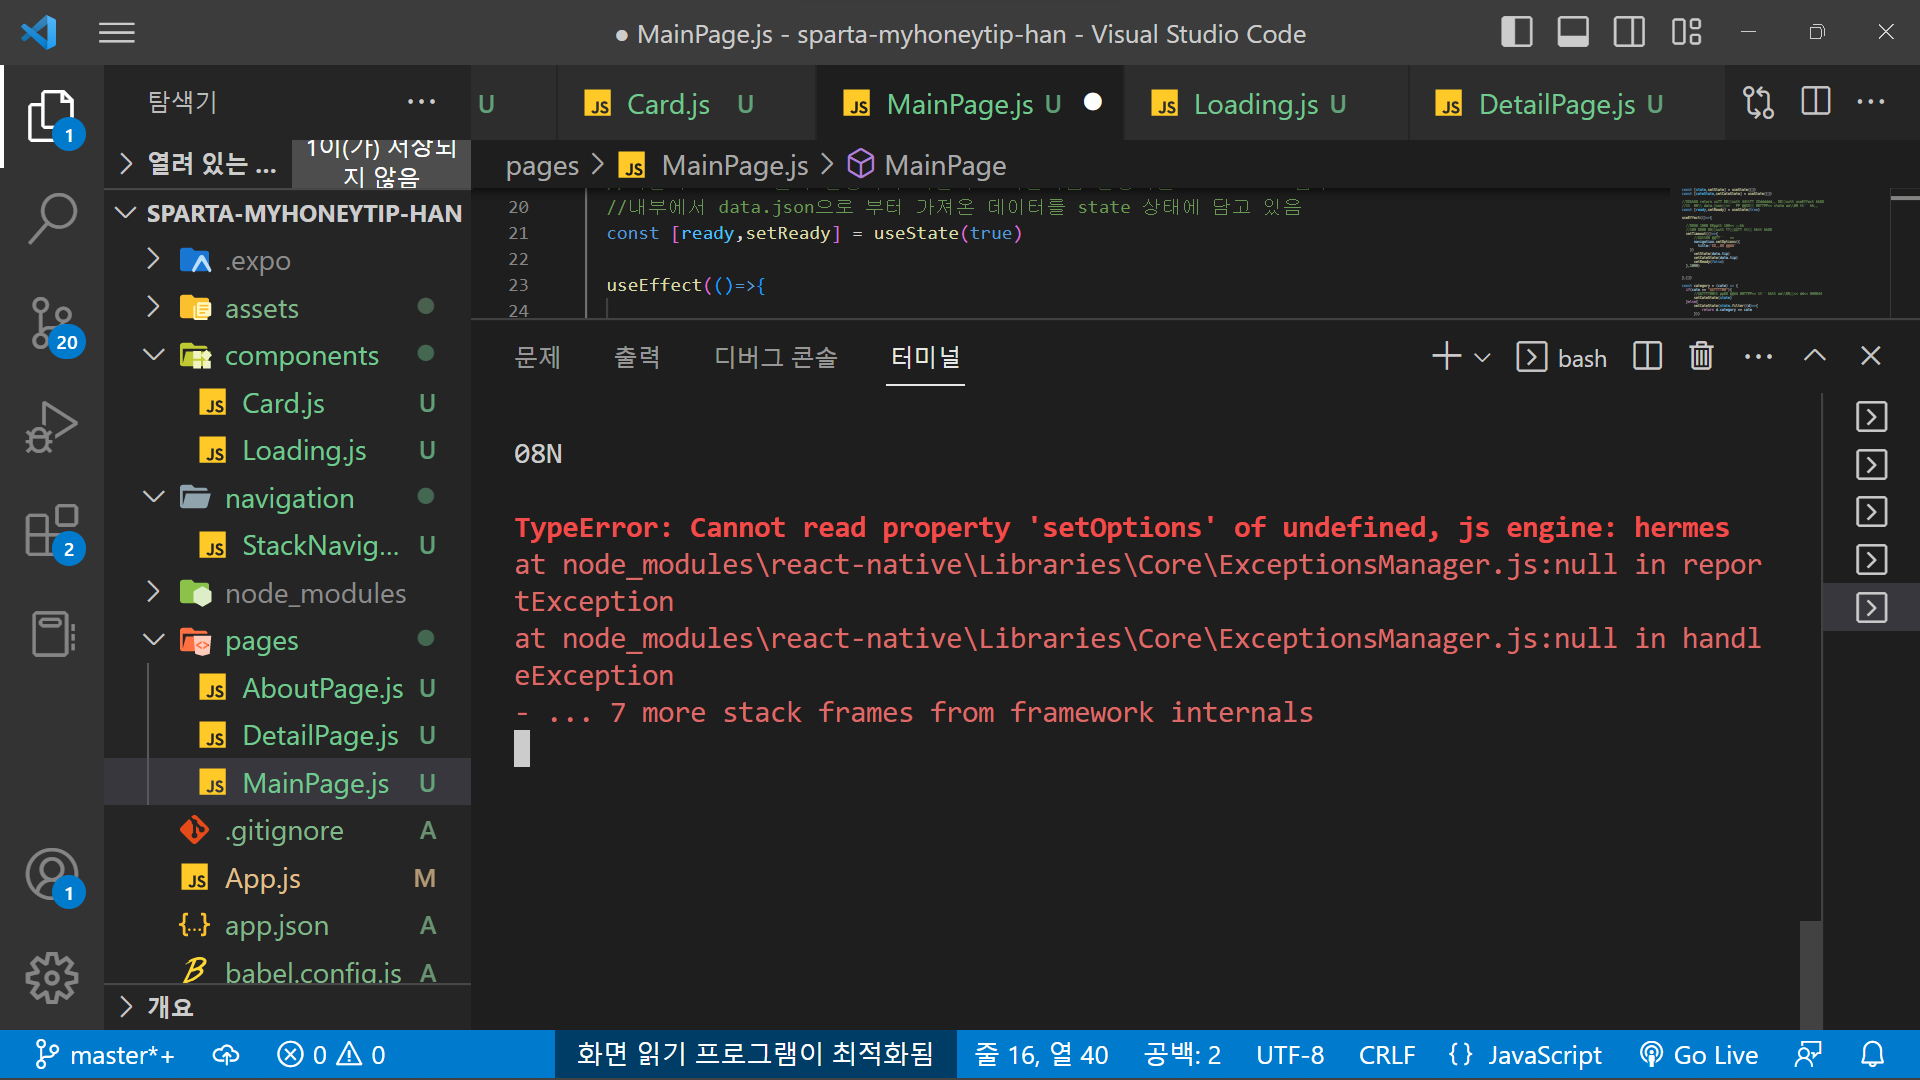Open the Card.js editor tab
The height and width of the screenshot is (1080, 1920).
click(x=686, y=103)
